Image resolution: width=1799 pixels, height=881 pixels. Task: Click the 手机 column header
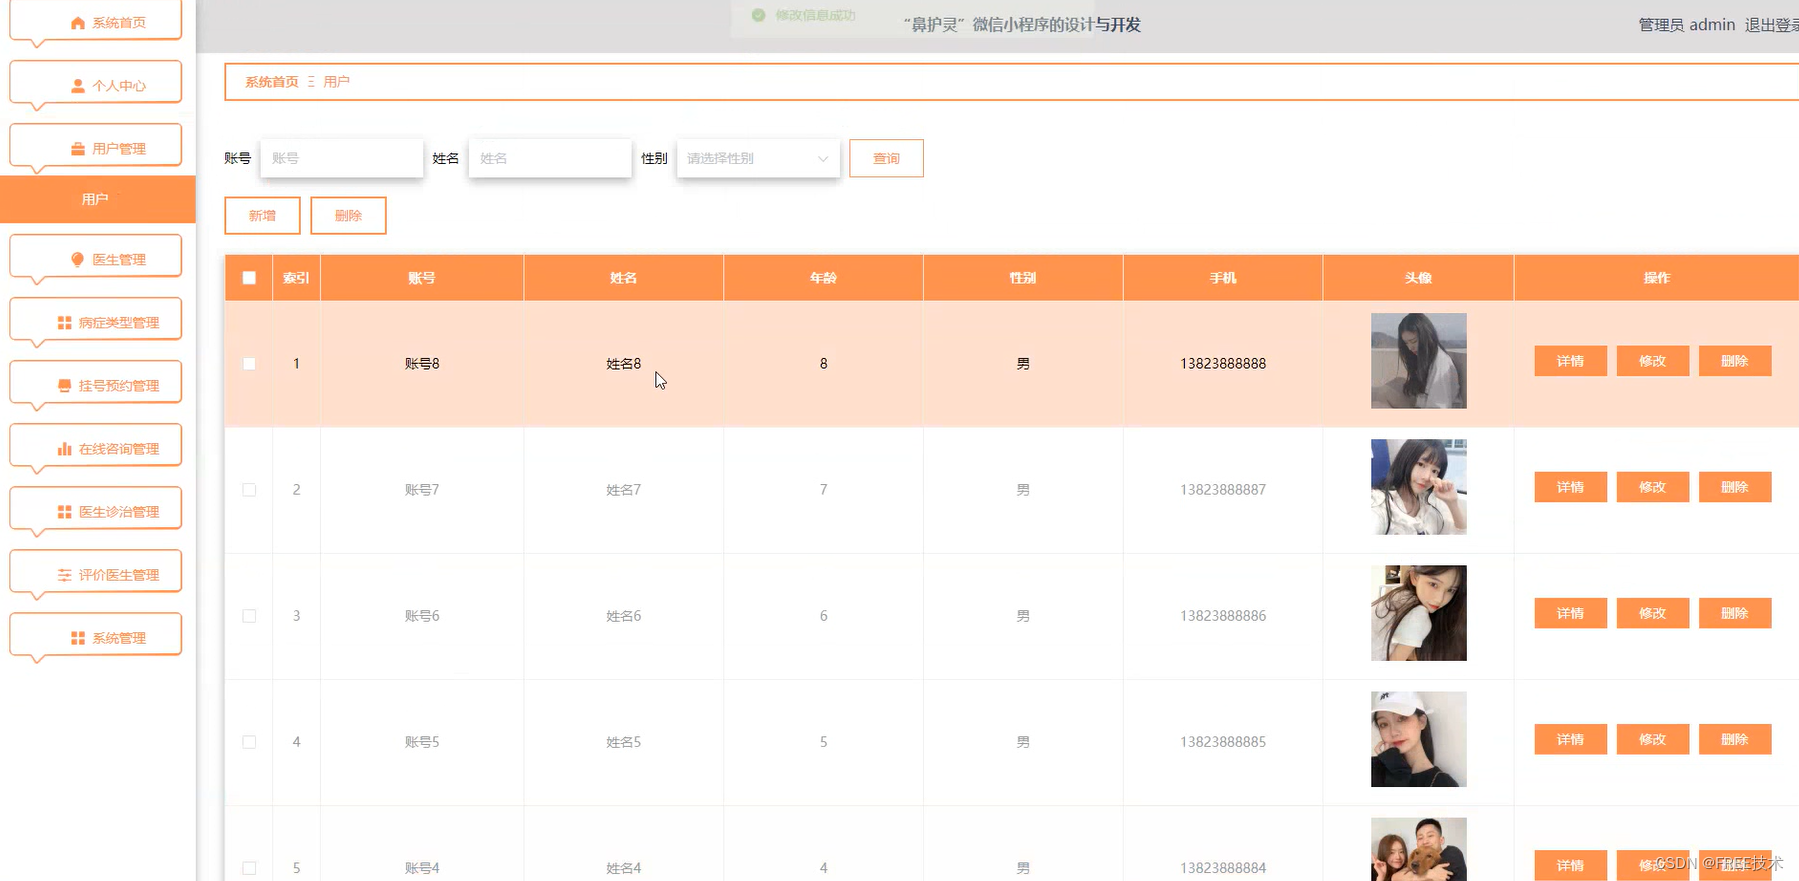(1223, 278)
